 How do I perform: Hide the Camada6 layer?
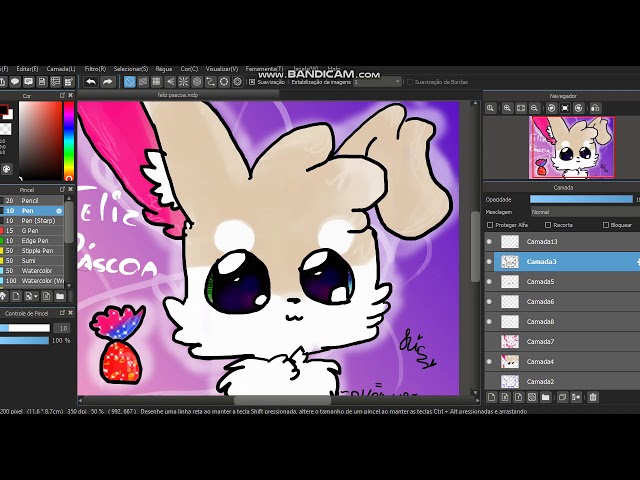[489, 302]
